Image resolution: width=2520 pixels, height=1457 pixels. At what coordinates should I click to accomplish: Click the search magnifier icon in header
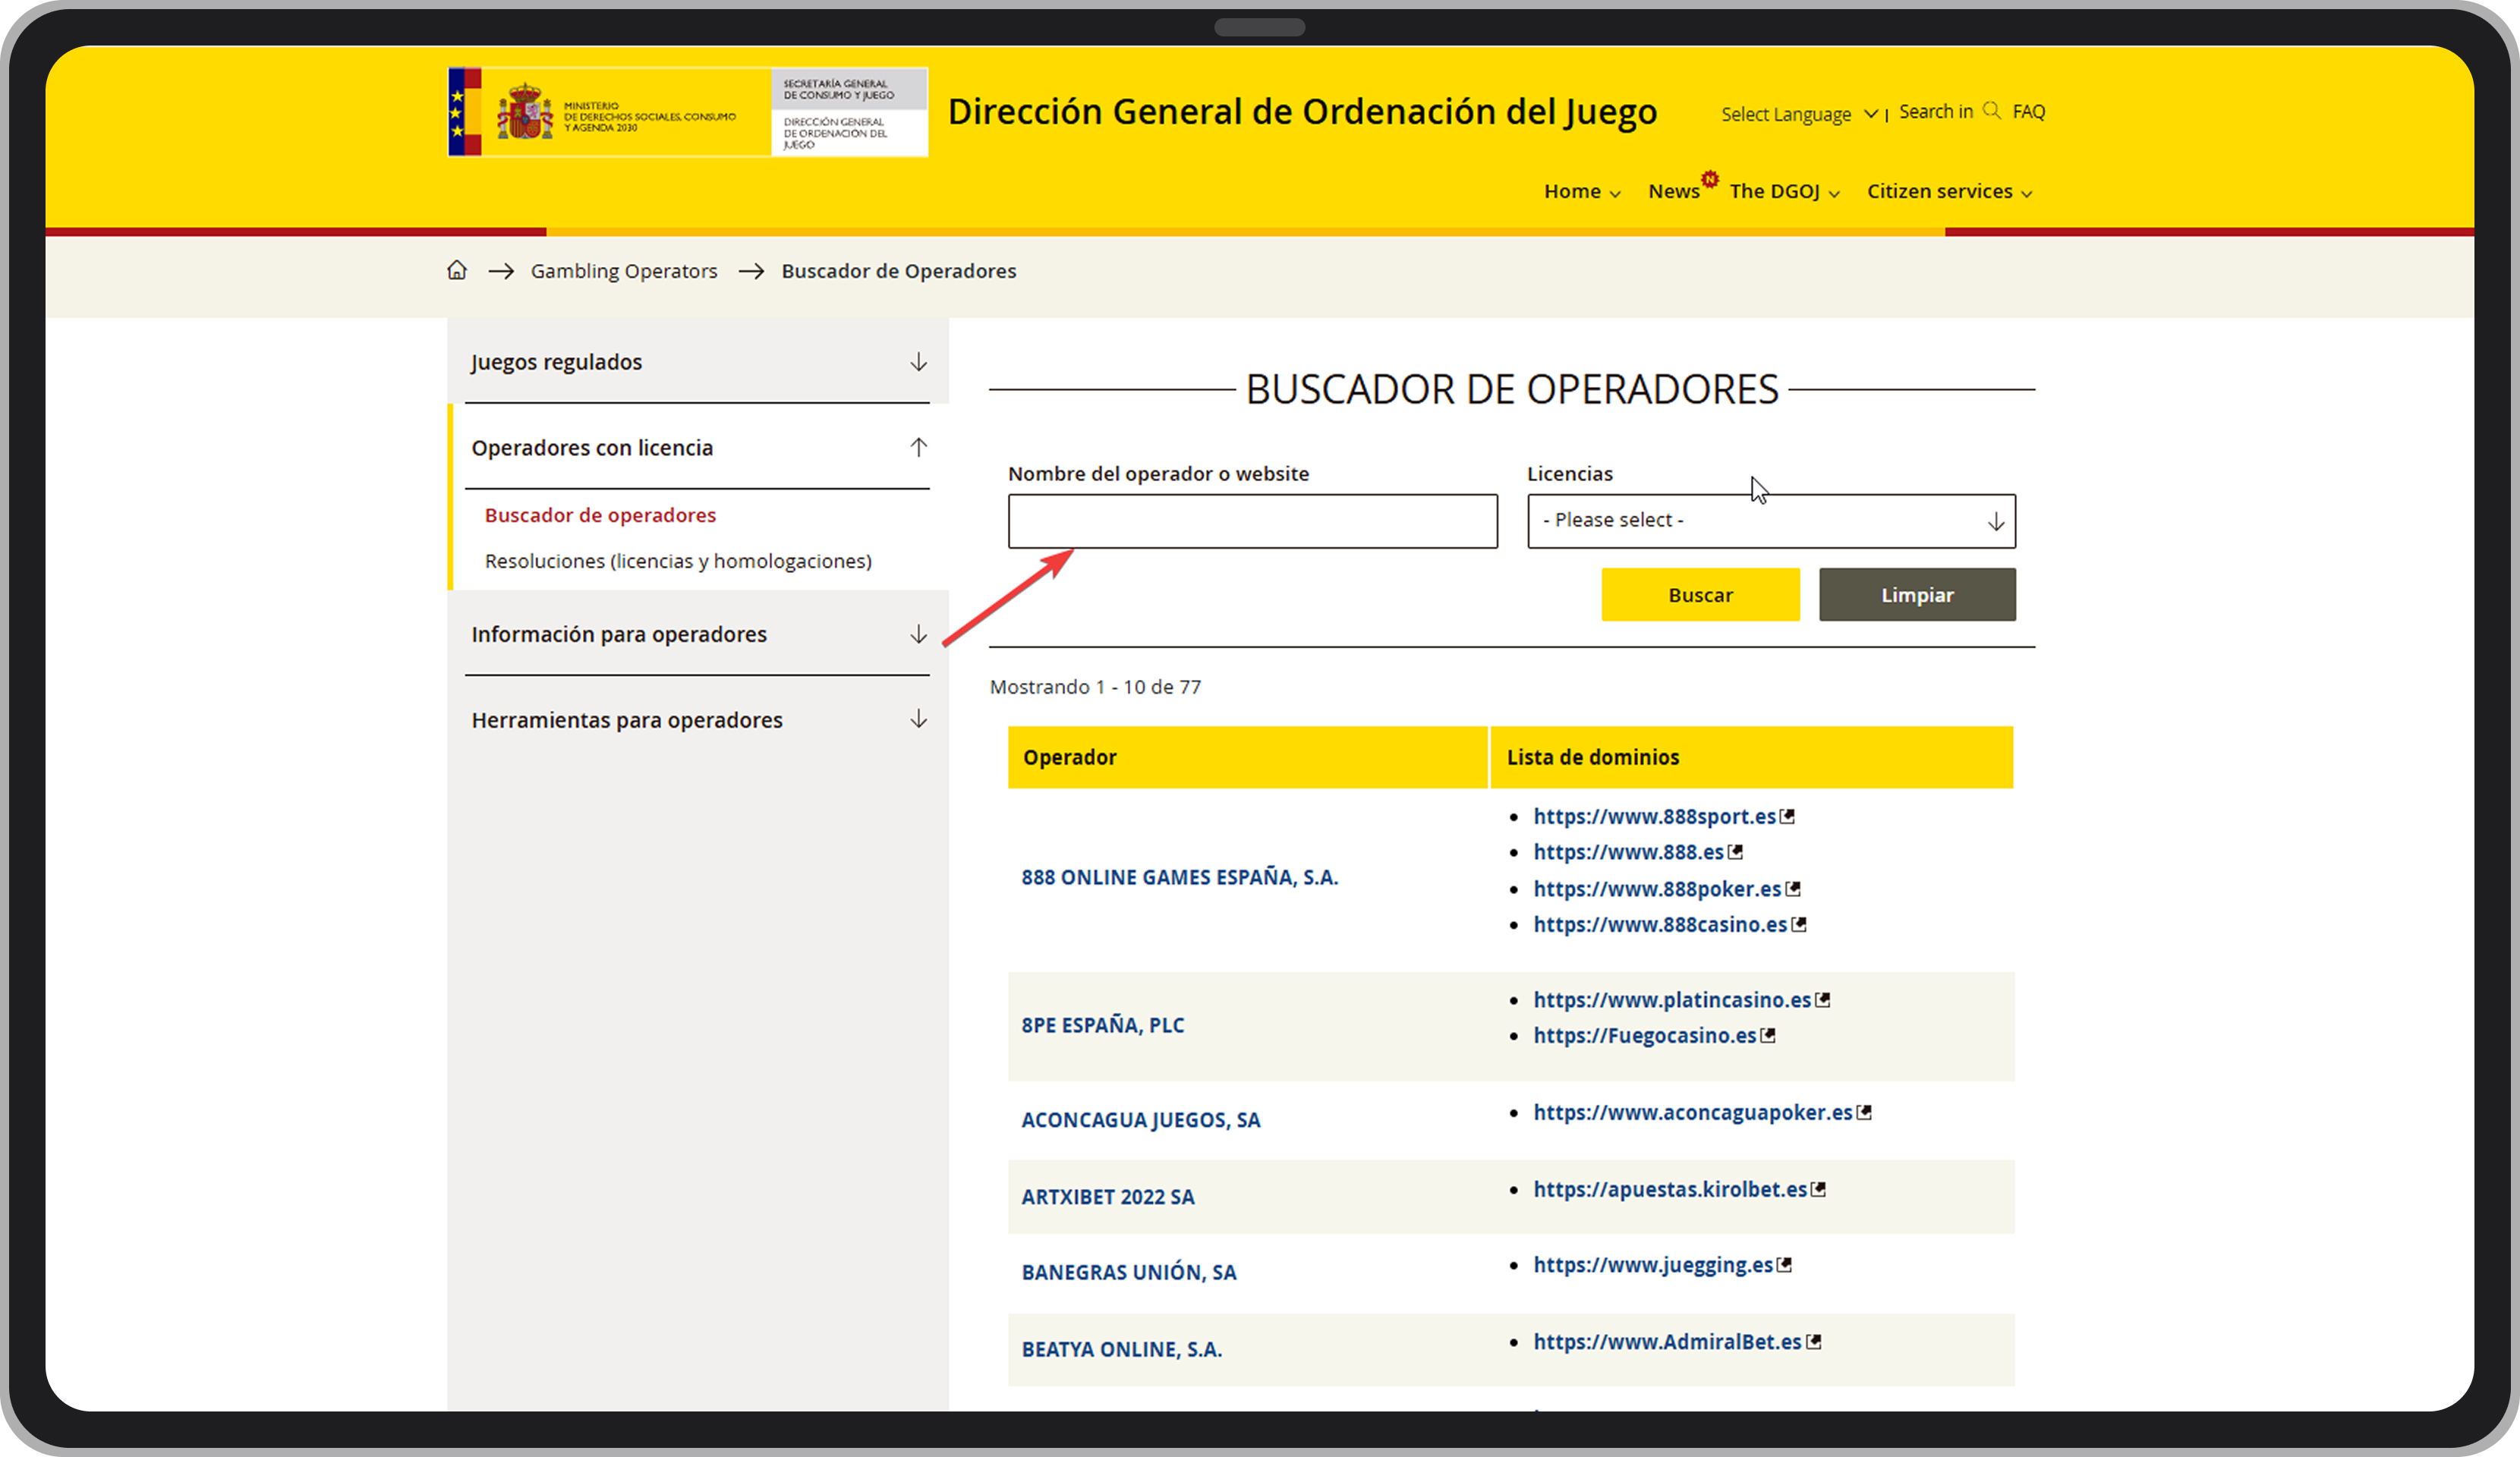coord(1991,111)
